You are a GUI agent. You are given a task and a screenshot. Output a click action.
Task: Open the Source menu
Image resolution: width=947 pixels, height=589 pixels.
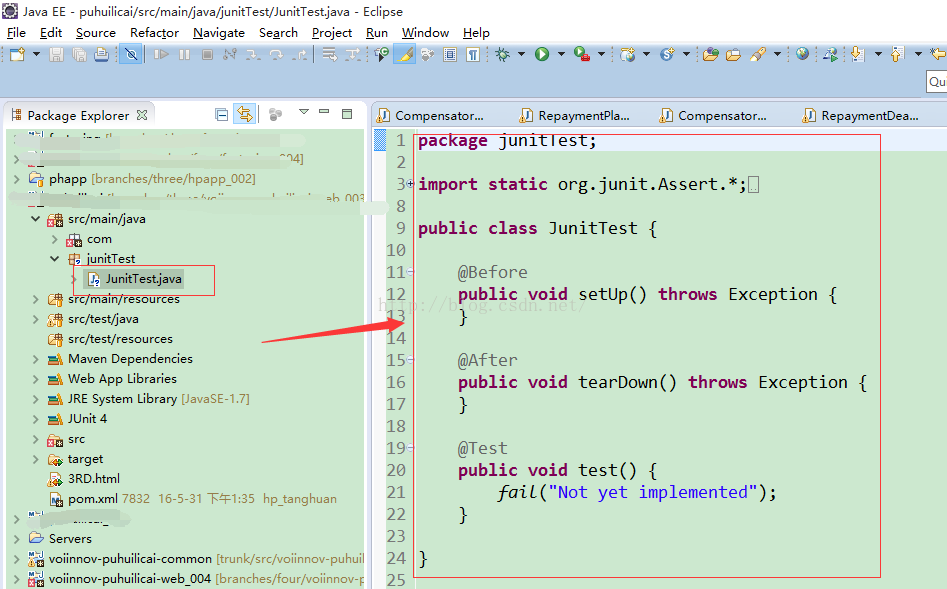point(95,33)
